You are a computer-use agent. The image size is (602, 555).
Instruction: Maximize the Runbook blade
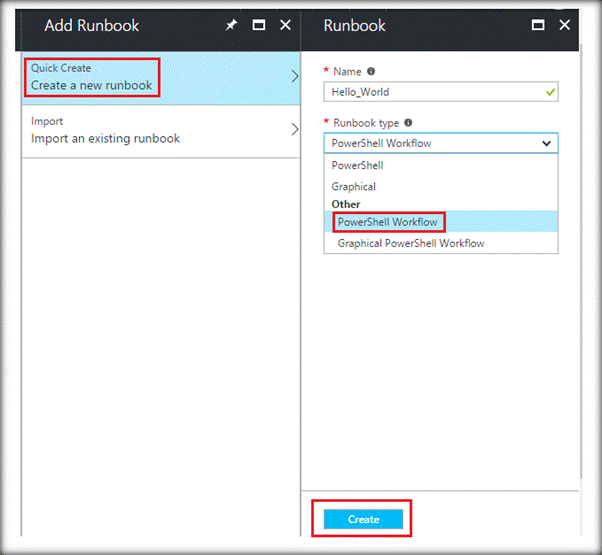pos(538,25)
